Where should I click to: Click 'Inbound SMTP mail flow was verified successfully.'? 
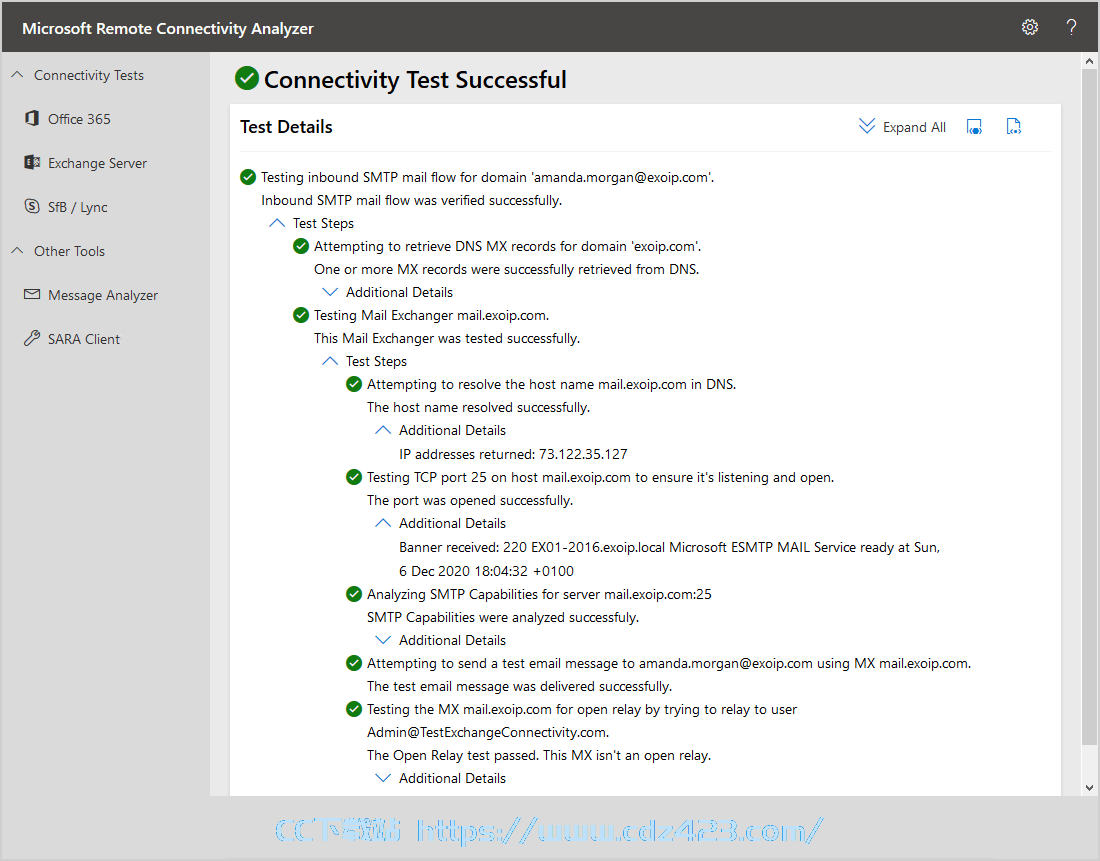[412, 201]
